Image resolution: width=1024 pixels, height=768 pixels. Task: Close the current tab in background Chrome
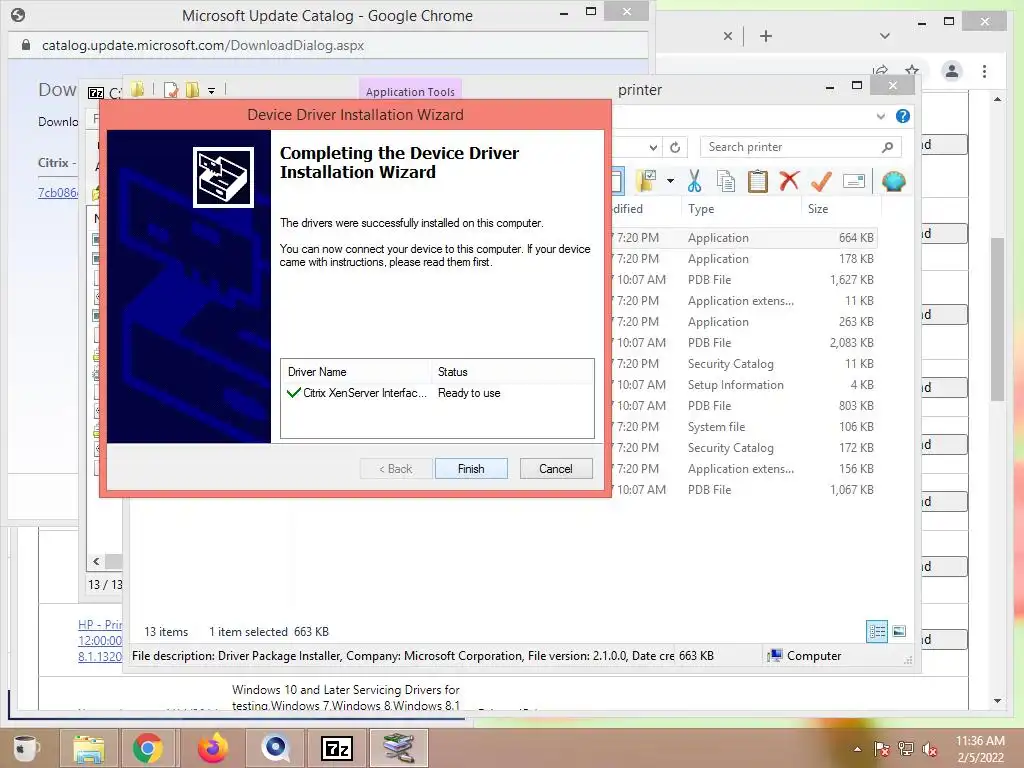coord(728,36)
